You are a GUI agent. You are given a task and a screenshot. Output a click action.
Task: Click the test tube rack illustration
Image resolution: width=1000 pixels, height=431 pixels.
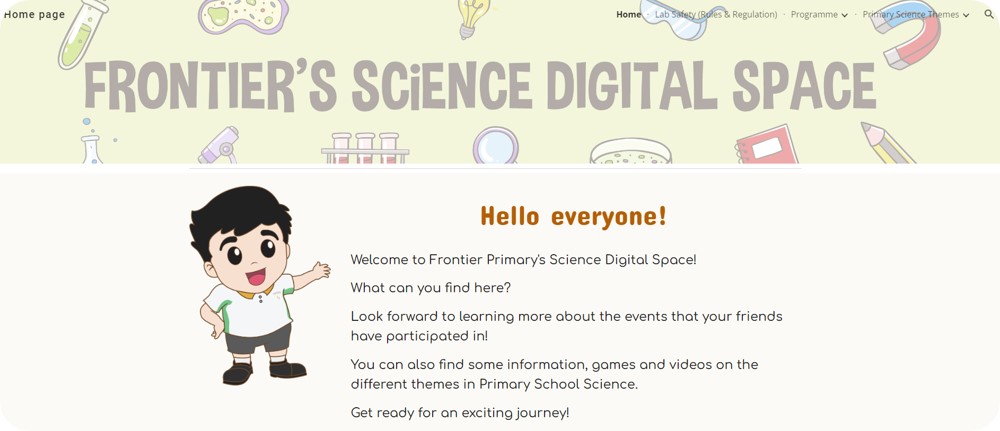pyautogui.click(x=365, y=148)
